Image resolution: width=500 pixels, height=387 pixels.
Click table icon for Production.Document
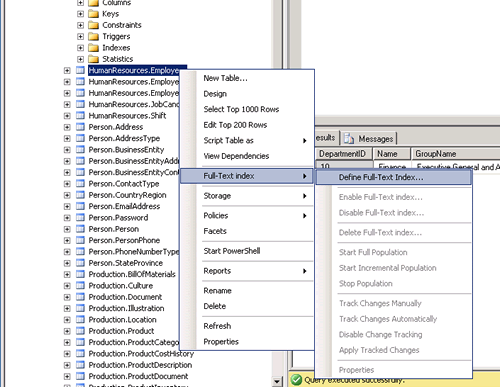tap(80, 297)
